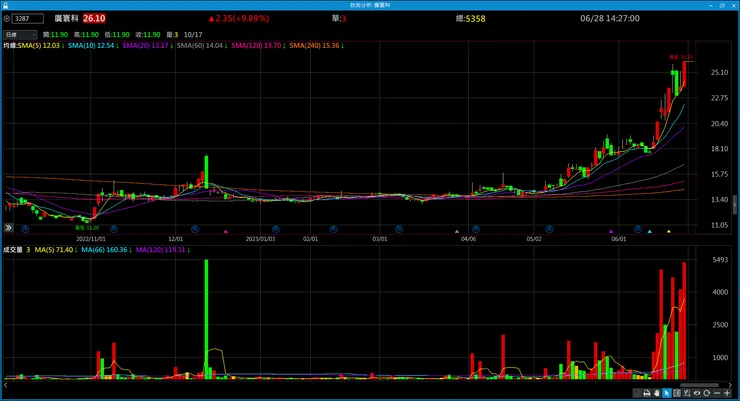Toggle the eye visibility icon
Image resolution: width=740 pixels, height=401 pixels.
tap(697, 393)
